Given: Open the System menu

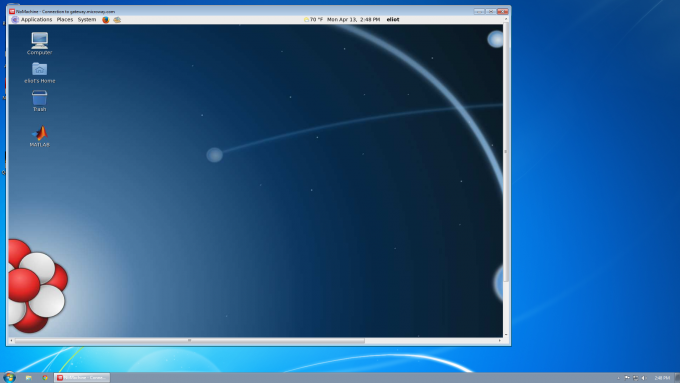Looking at the screenshot, I should pyautogui.click(x=87, y=20).
